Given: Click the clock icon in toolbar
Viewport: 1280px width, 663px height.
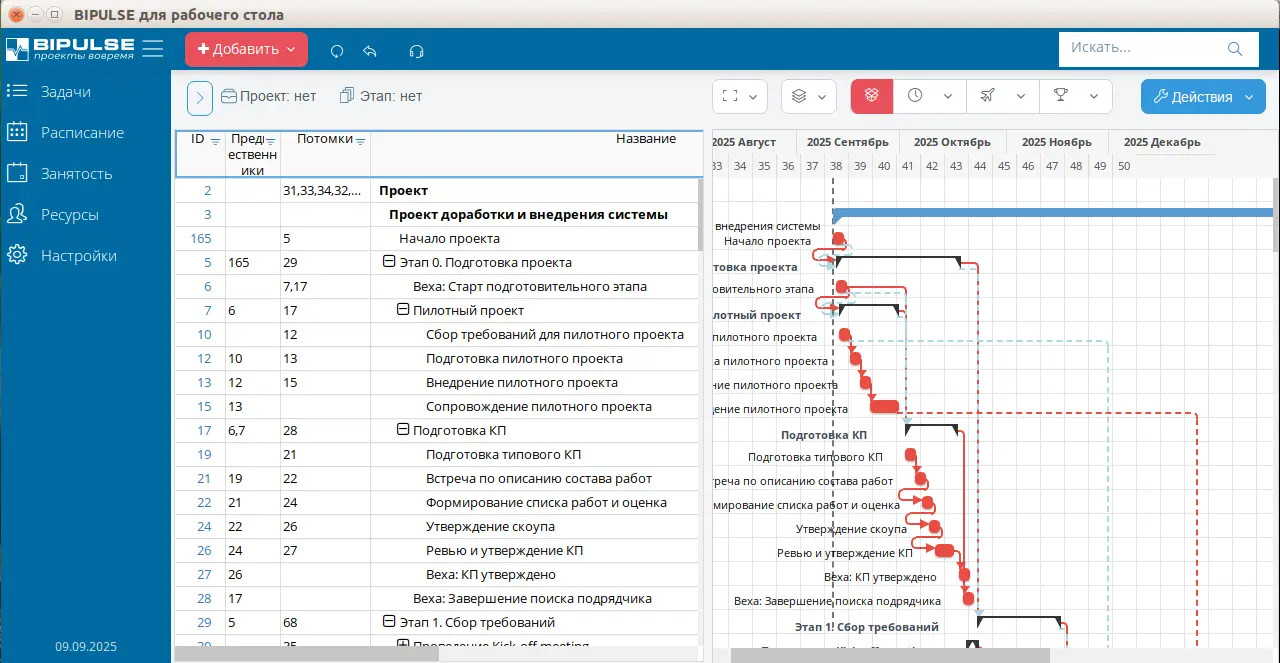Looking at the screenshot, I should (x=915, y=96).
